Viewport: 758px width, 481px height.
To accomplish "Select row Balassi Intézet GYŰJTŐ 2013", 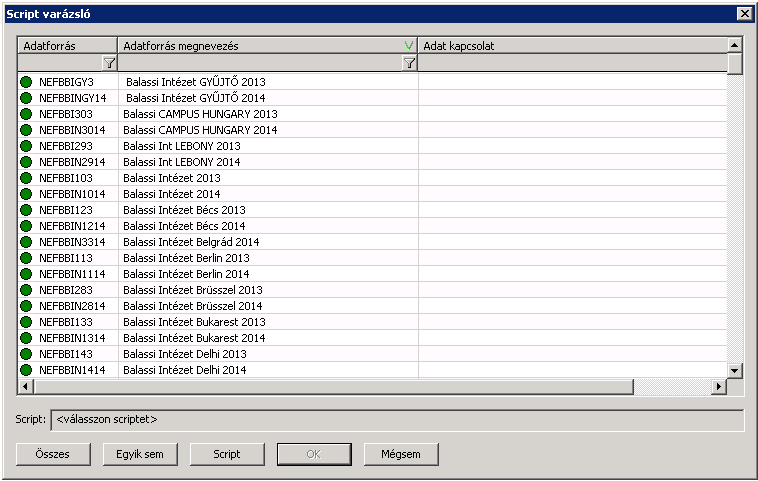I will pos(373,82).
